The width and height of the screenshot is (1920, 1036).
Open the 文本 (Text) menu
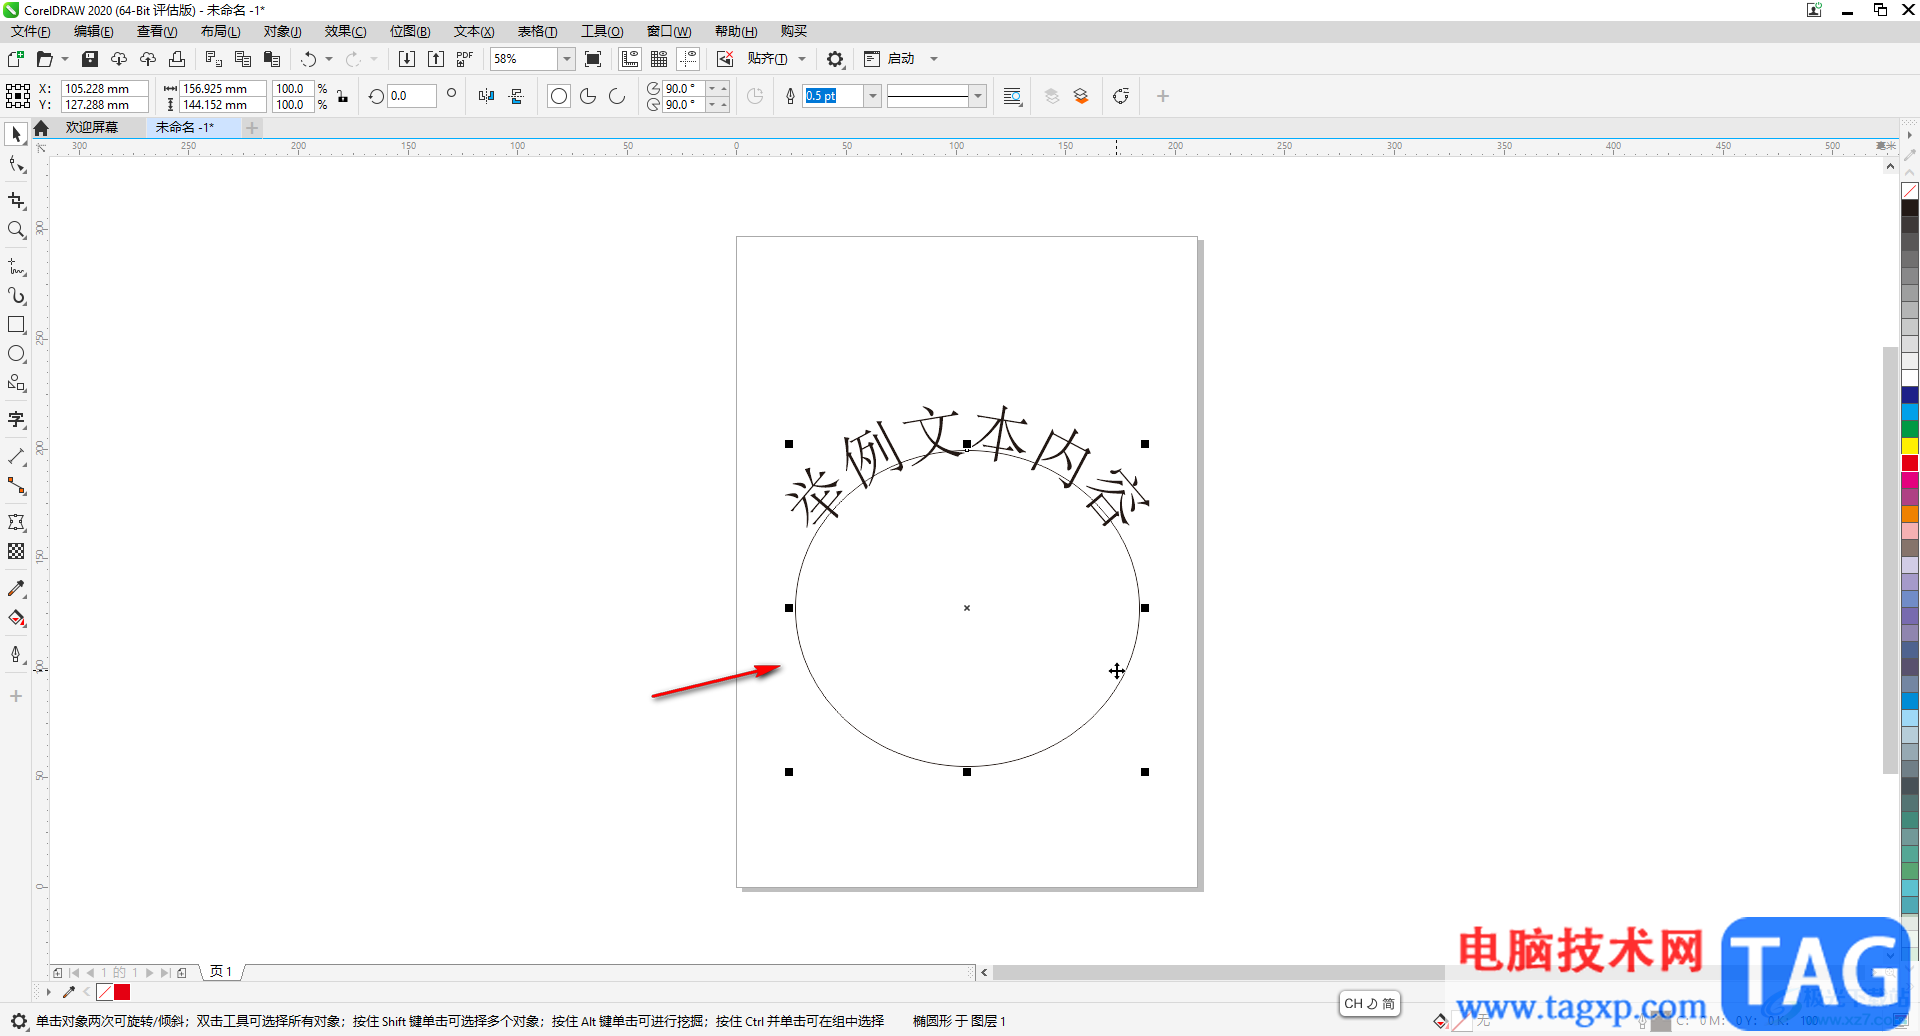pyautogui.click(x=474, y=31)
